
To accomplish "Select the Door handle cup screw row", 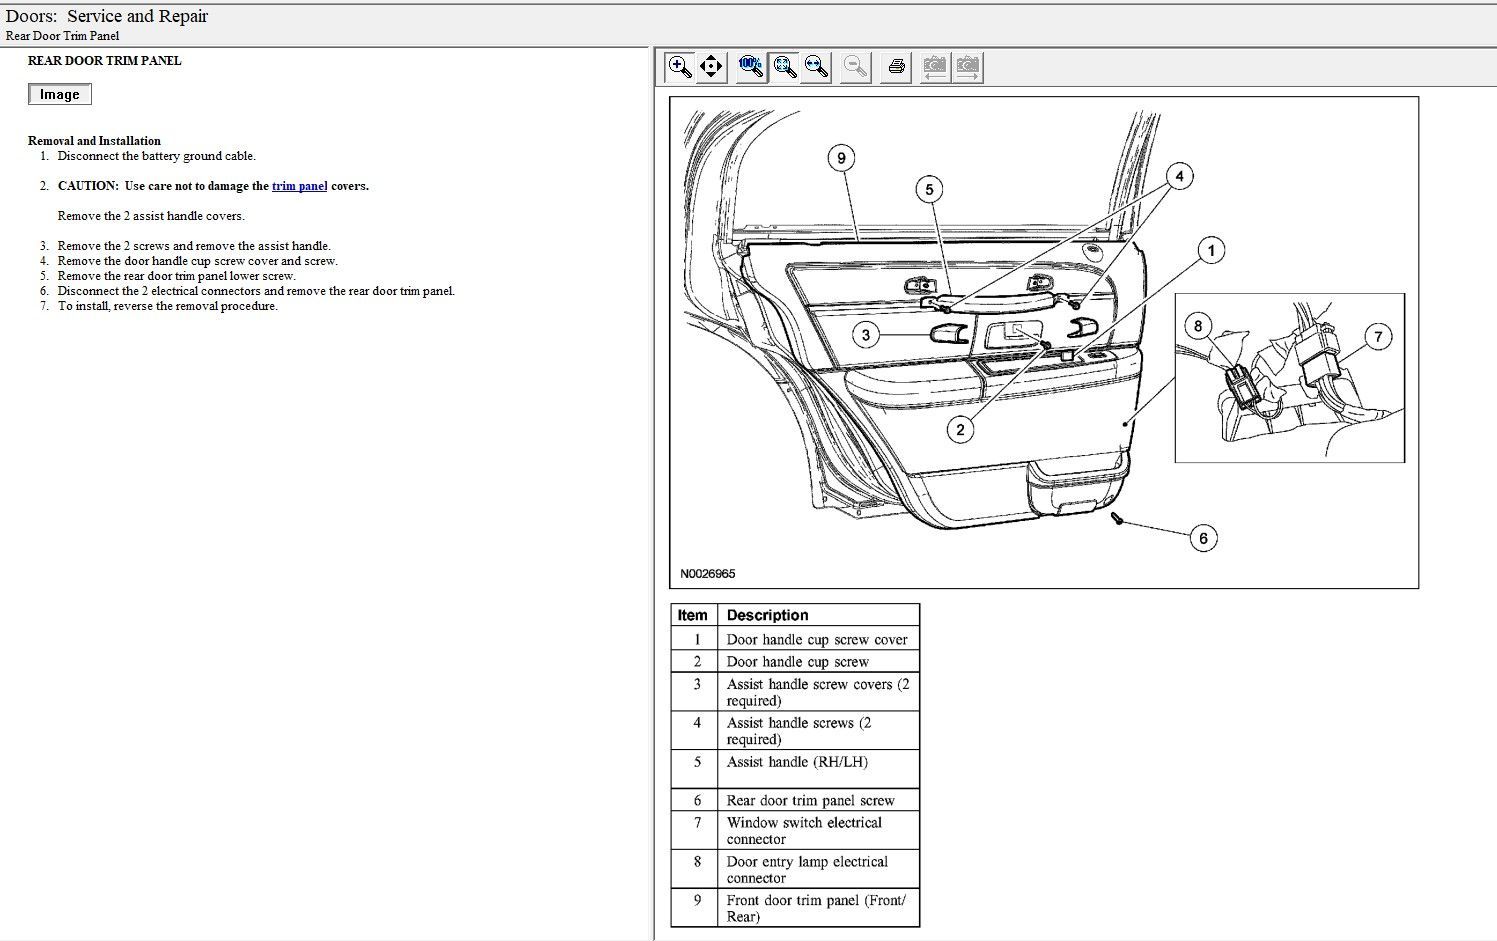I will pos(797,662).
